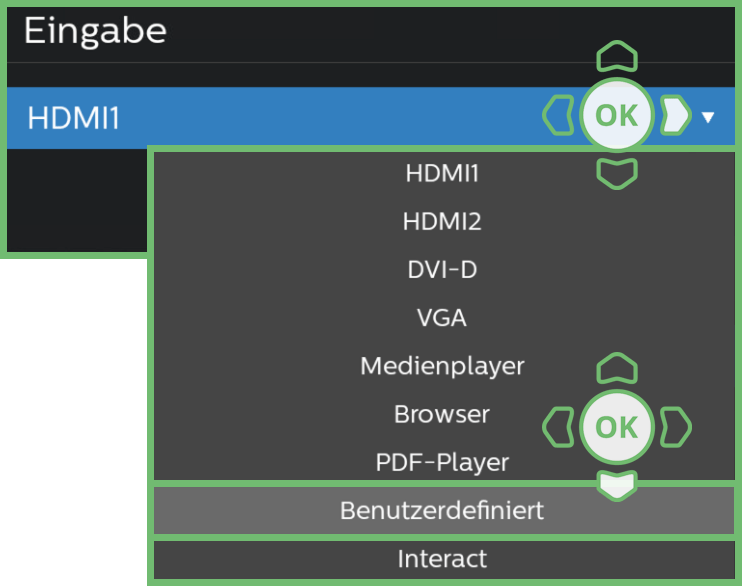Click the up arrow near the Eingabe title

[617, 57]
